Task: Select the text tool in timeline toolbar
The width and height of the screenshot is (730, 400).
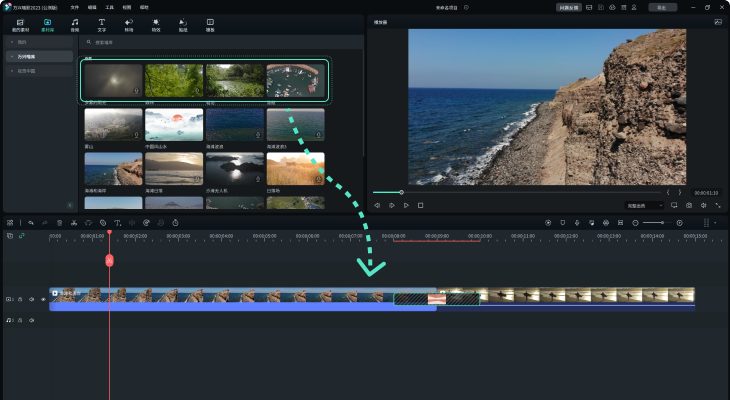Action: [x=117, y=222]
